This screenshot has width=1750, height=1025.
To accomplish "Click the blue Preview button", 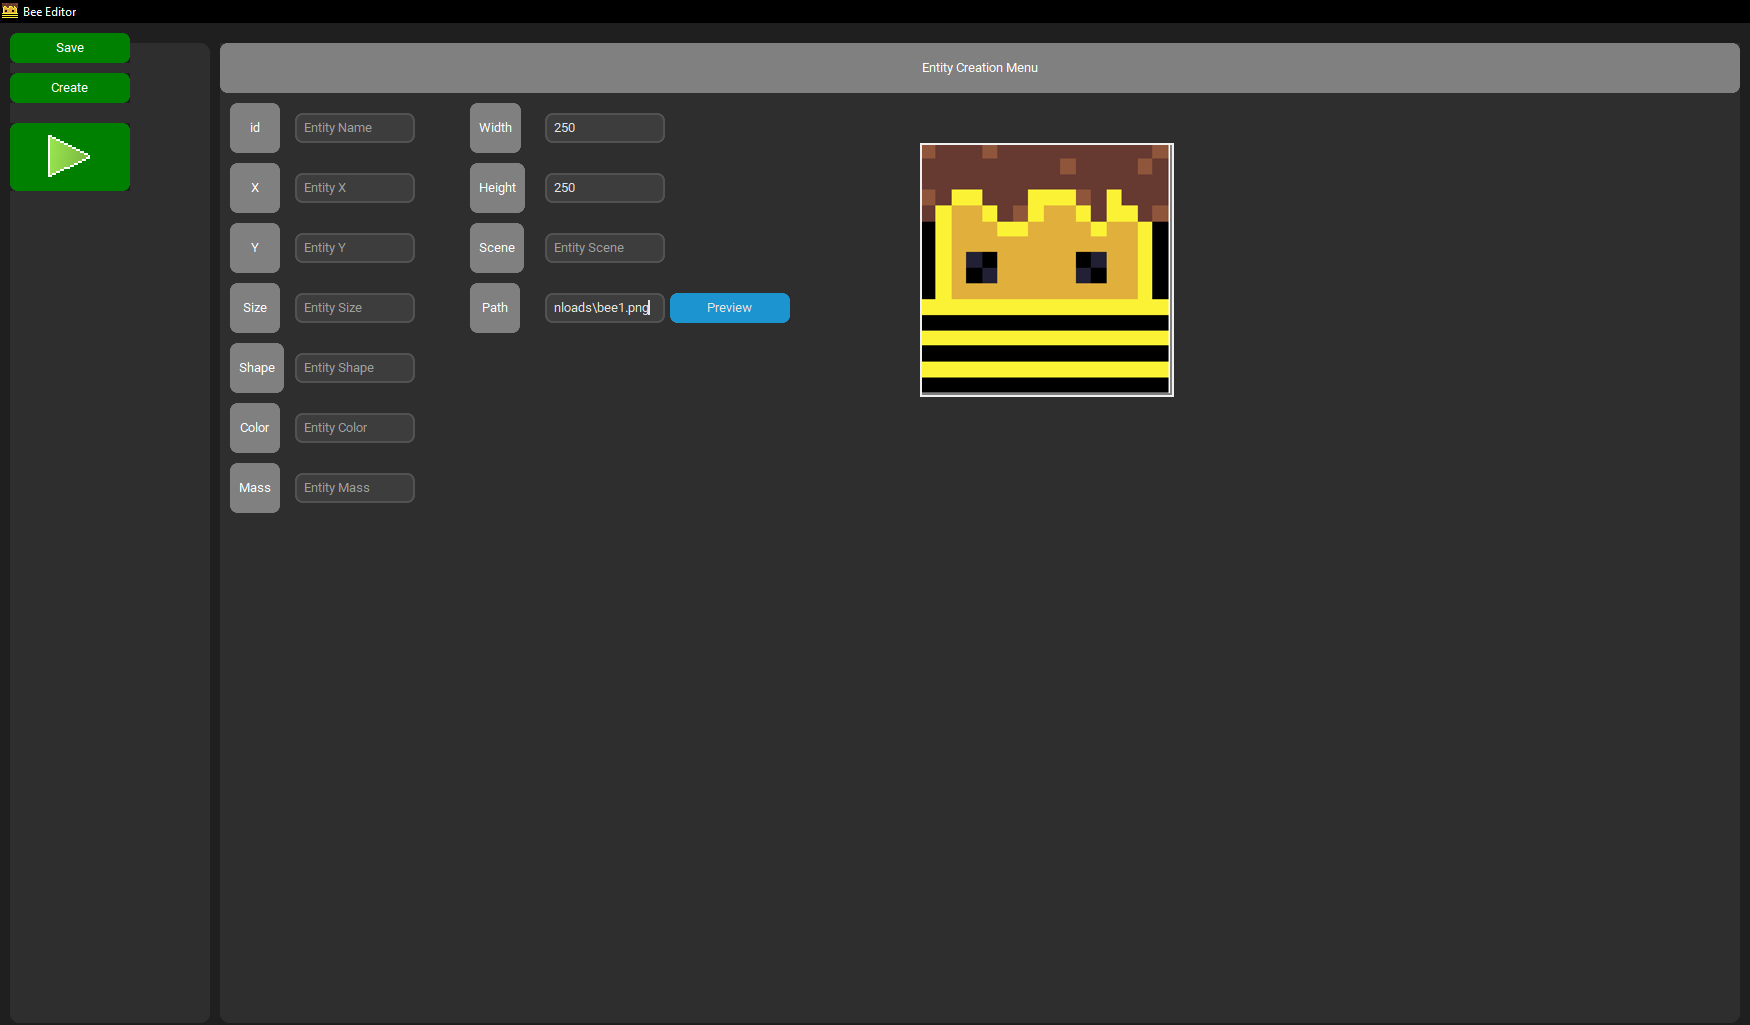I will pyautogui.click(x=730, y=308).
